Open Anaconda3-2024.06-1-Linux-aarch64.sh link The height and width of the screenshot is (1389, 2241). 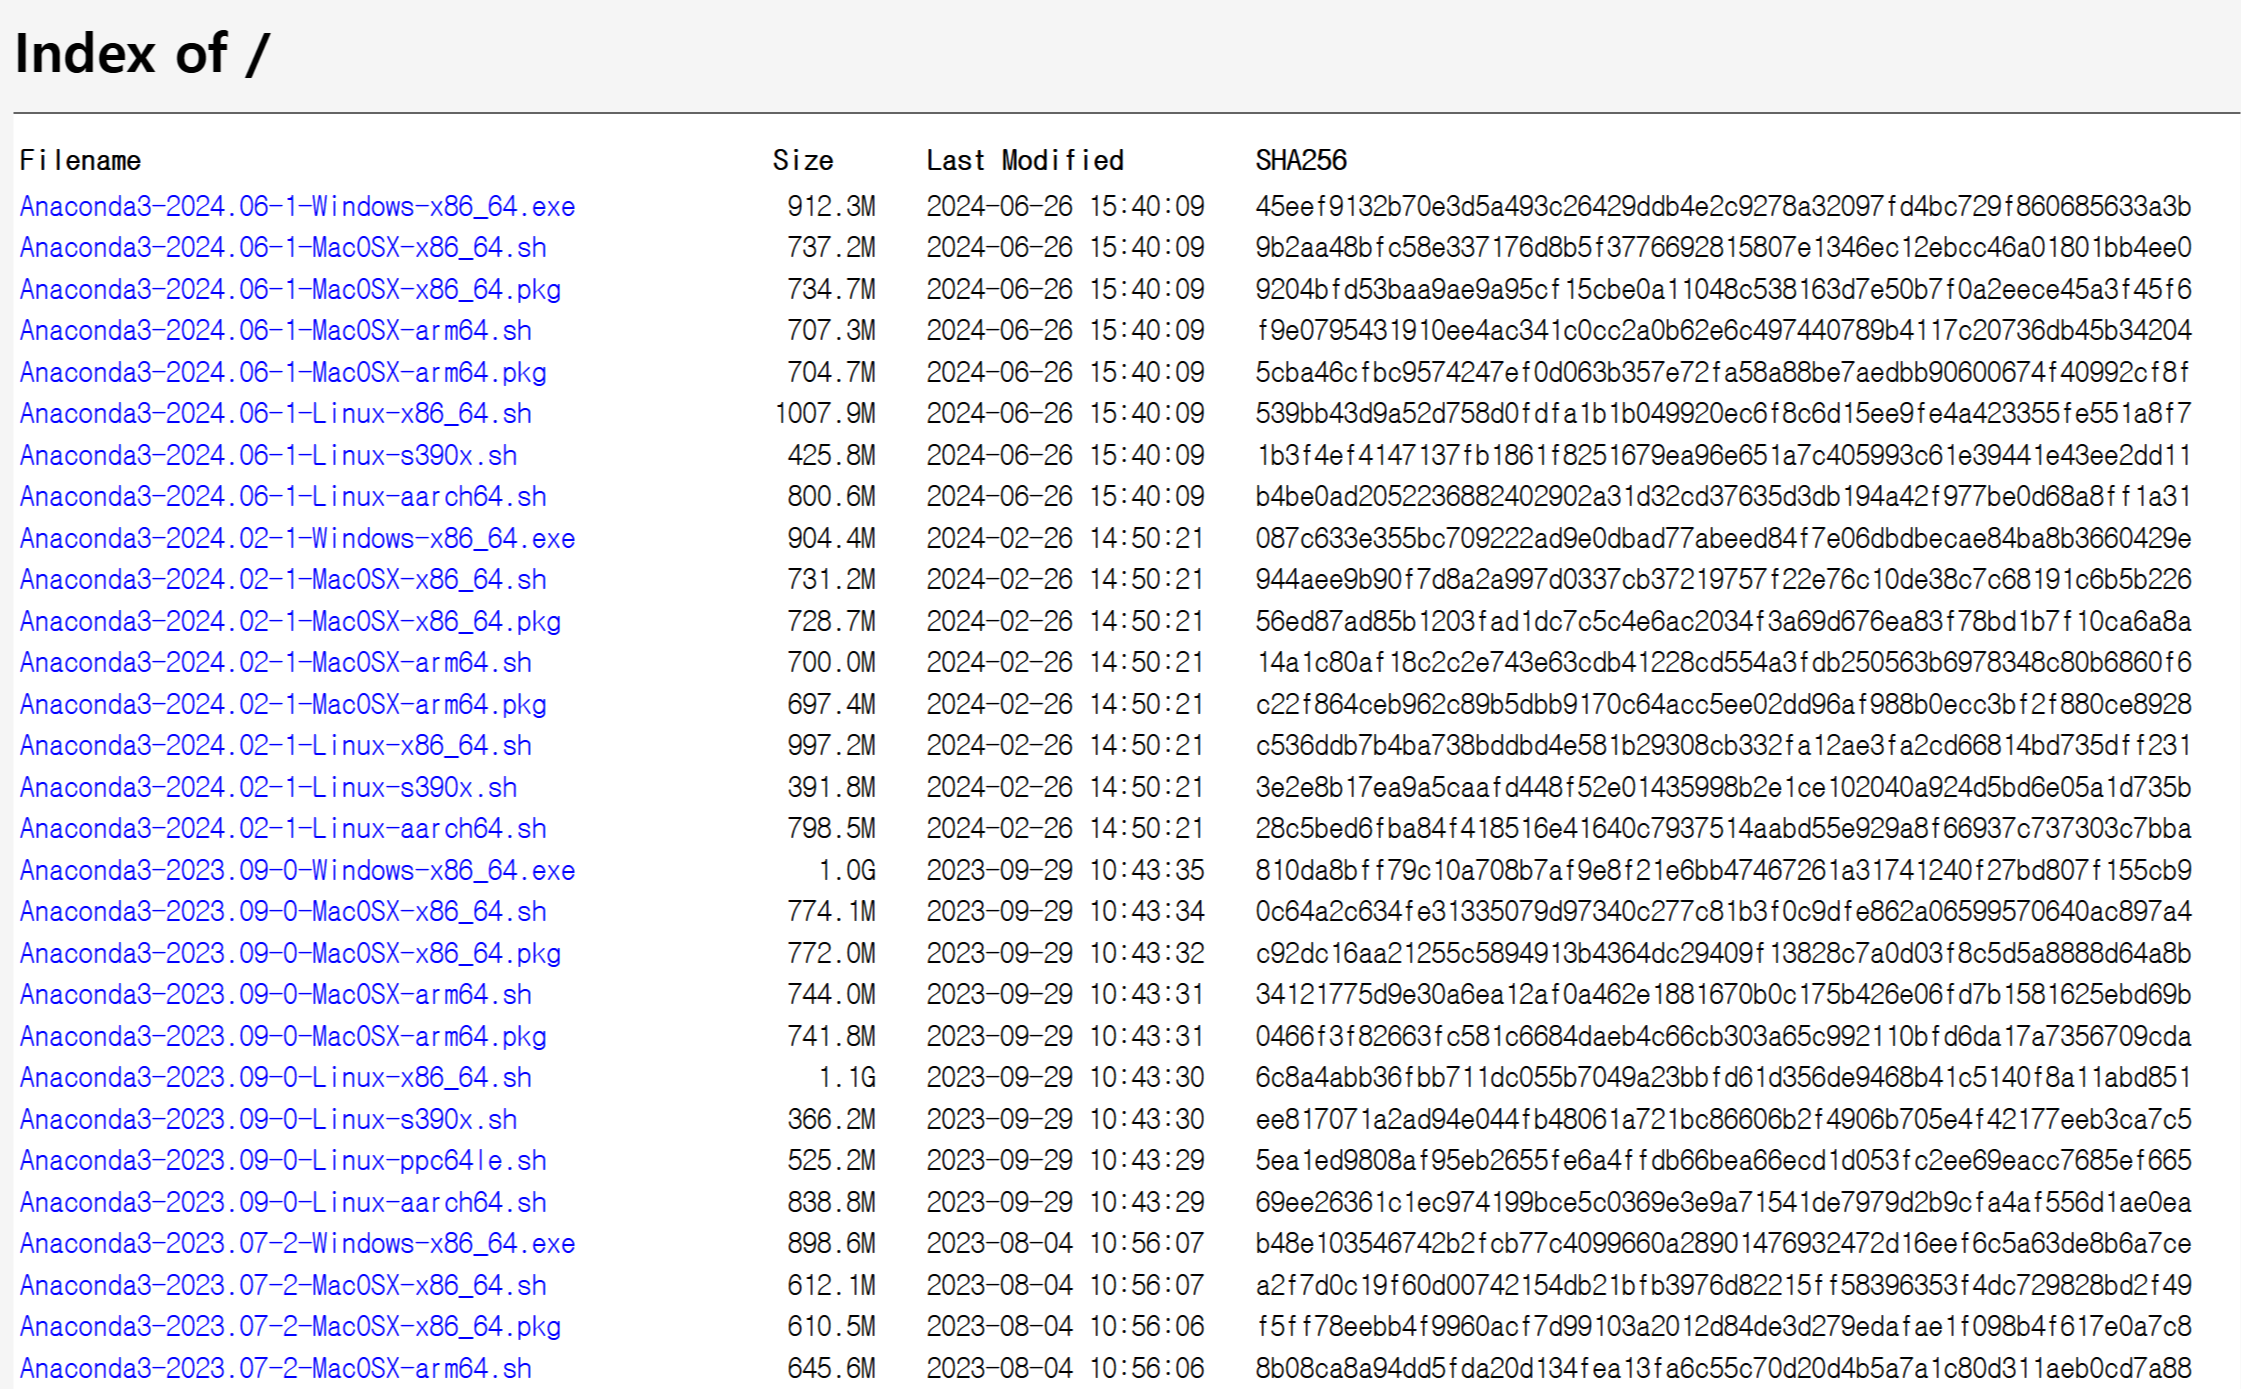click(283, 497)
